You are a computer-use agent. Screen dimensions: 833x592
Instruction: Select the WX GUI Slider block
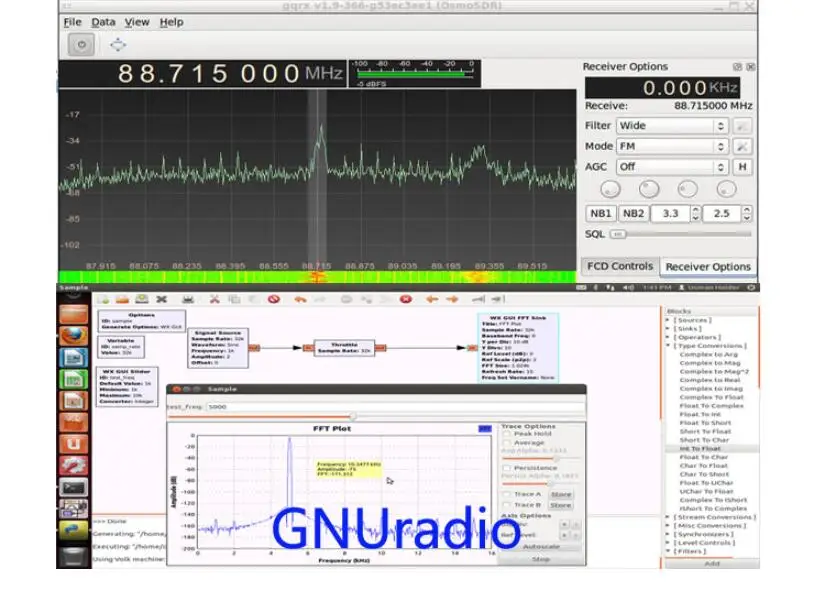pos(126,386)
